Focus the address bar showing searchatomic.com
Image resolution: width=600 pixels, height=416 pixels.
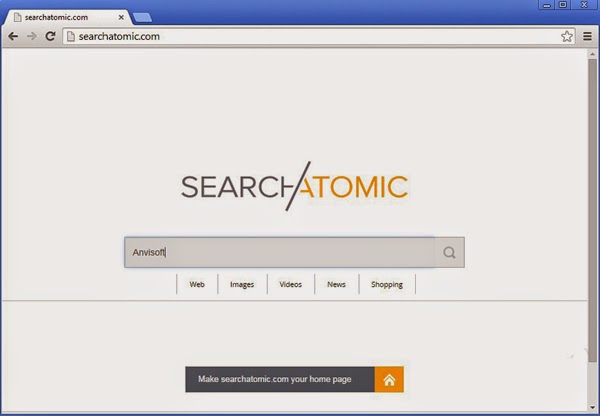click(319, 36)
